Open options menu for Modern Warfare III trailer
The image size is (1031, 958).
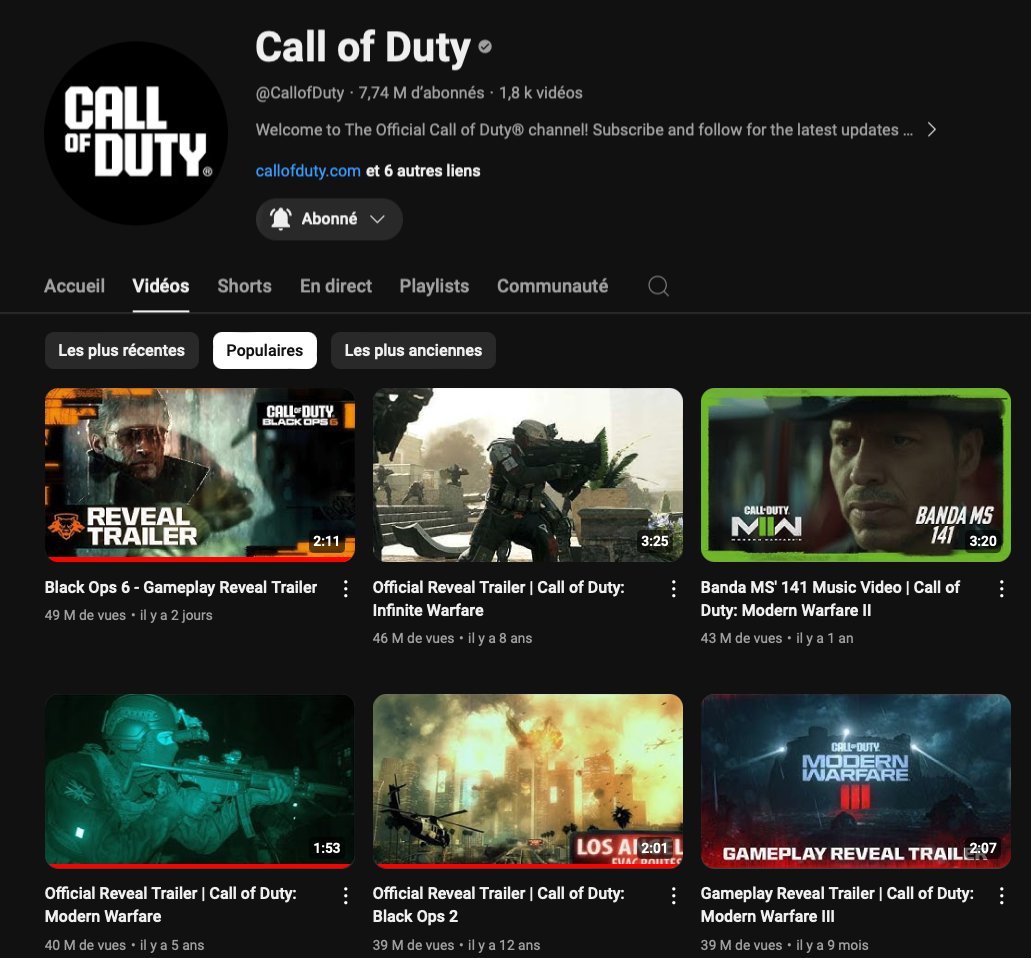pyautogui.click(x=1002, y=895)
